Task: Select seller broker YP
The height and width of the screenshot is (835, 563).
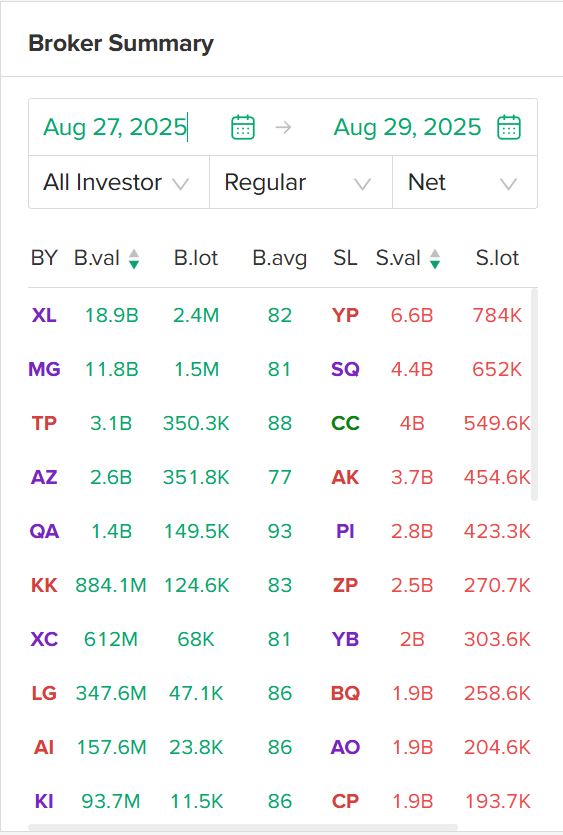Action: [x=345, y=315]
